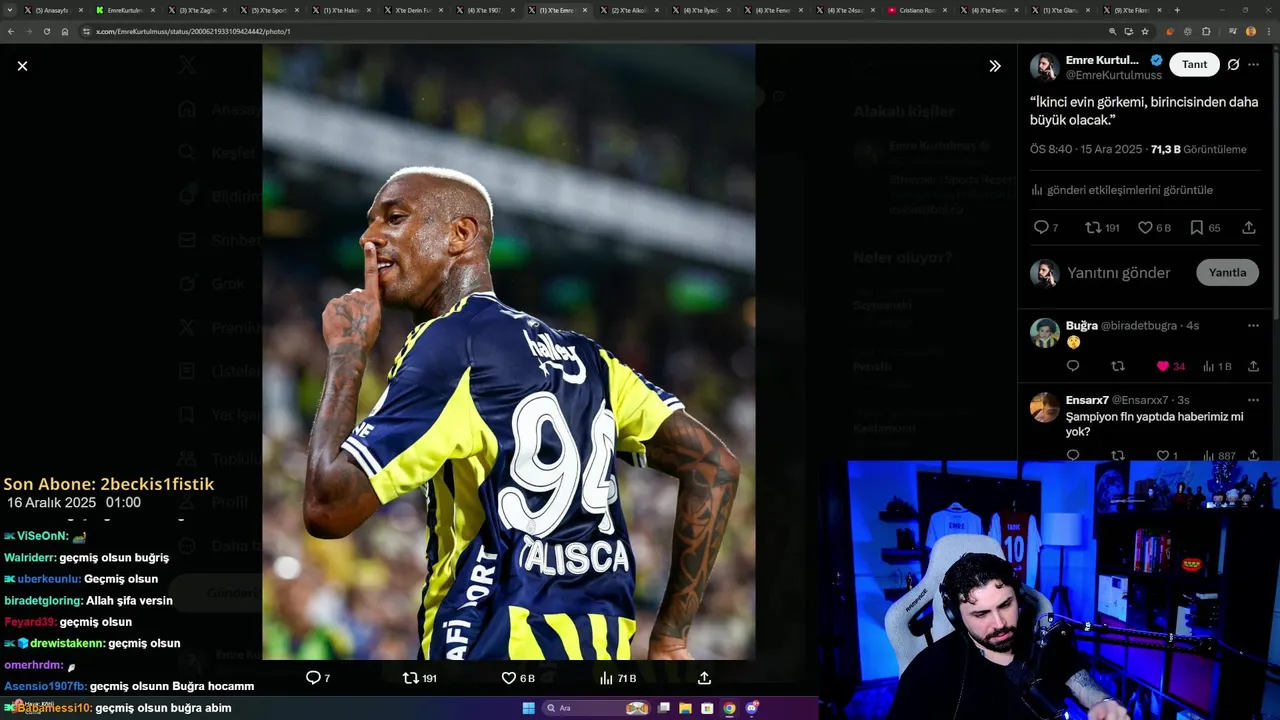Open File Explorer from the taskbar
The image size is (1280, 720).
[685, 708]
